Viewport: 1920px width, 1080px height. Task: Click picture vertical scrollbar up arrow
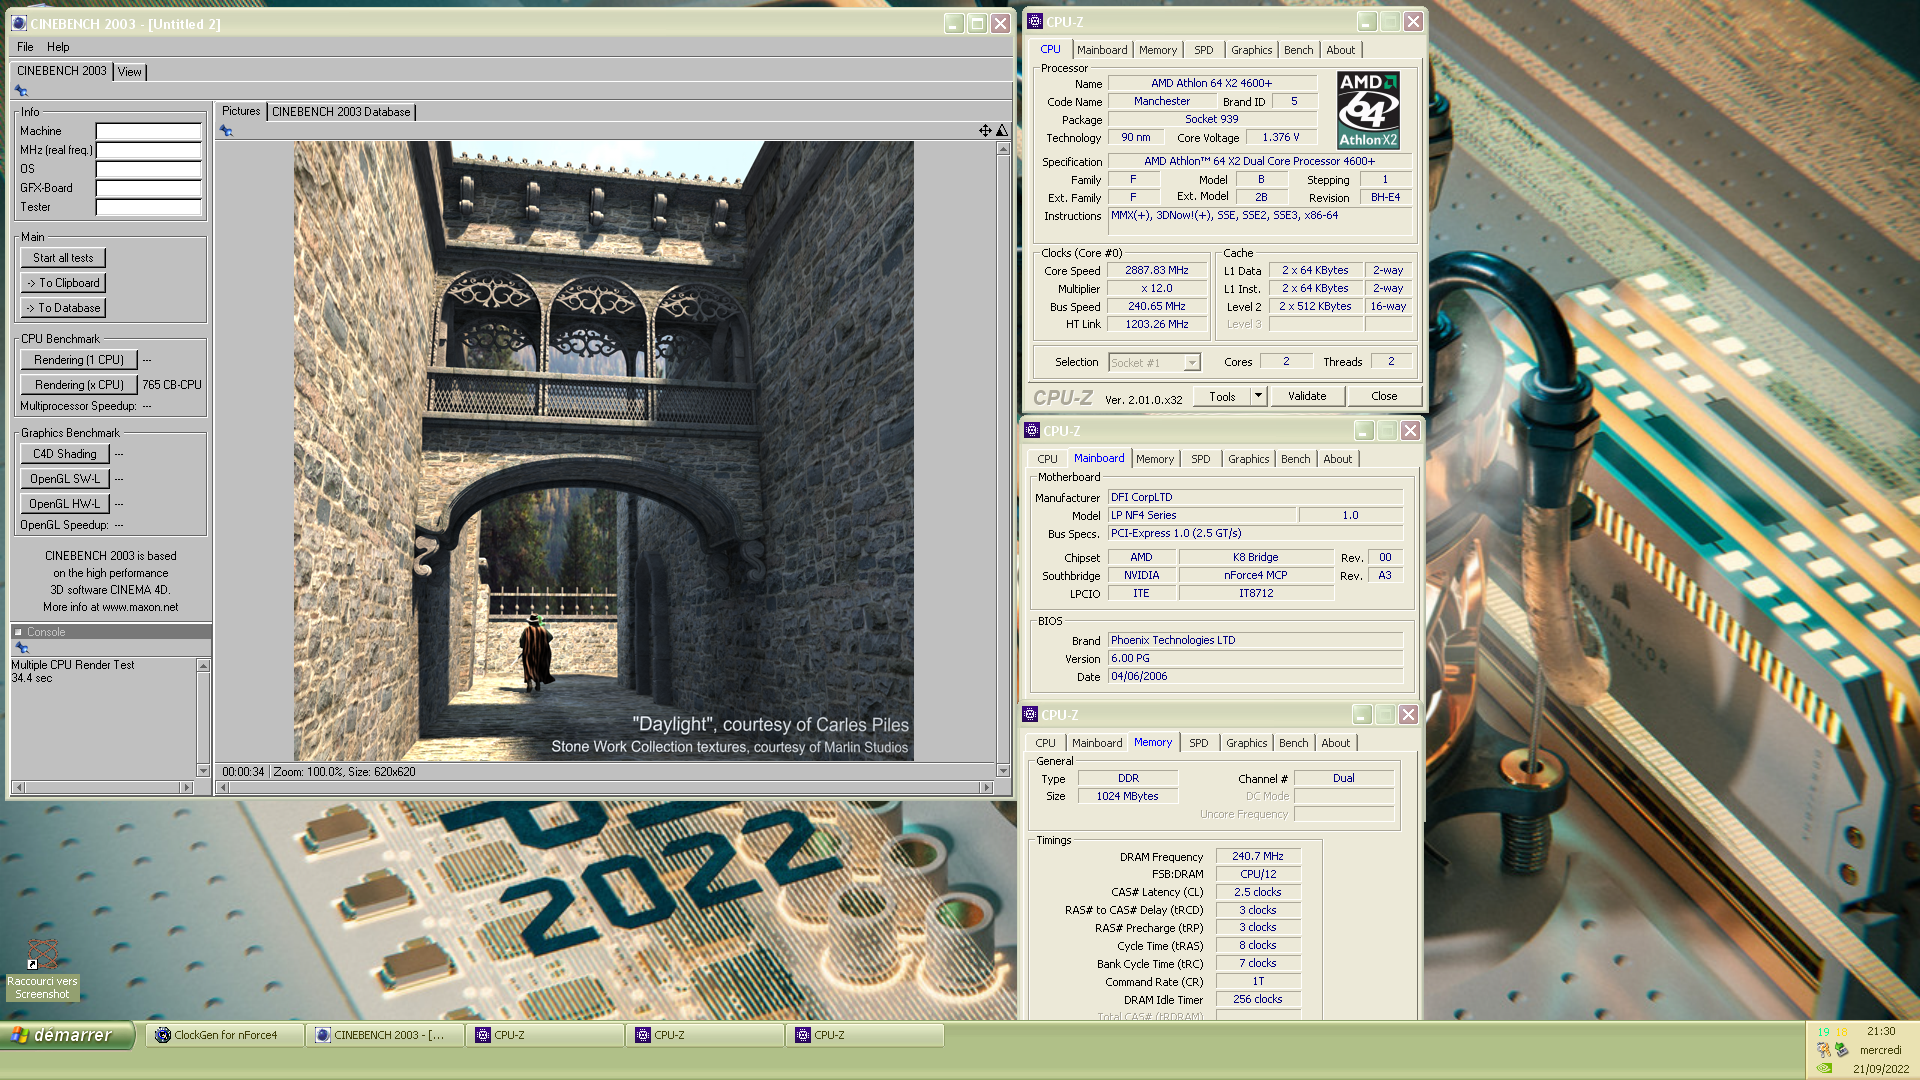click(x=1003, y=148)
